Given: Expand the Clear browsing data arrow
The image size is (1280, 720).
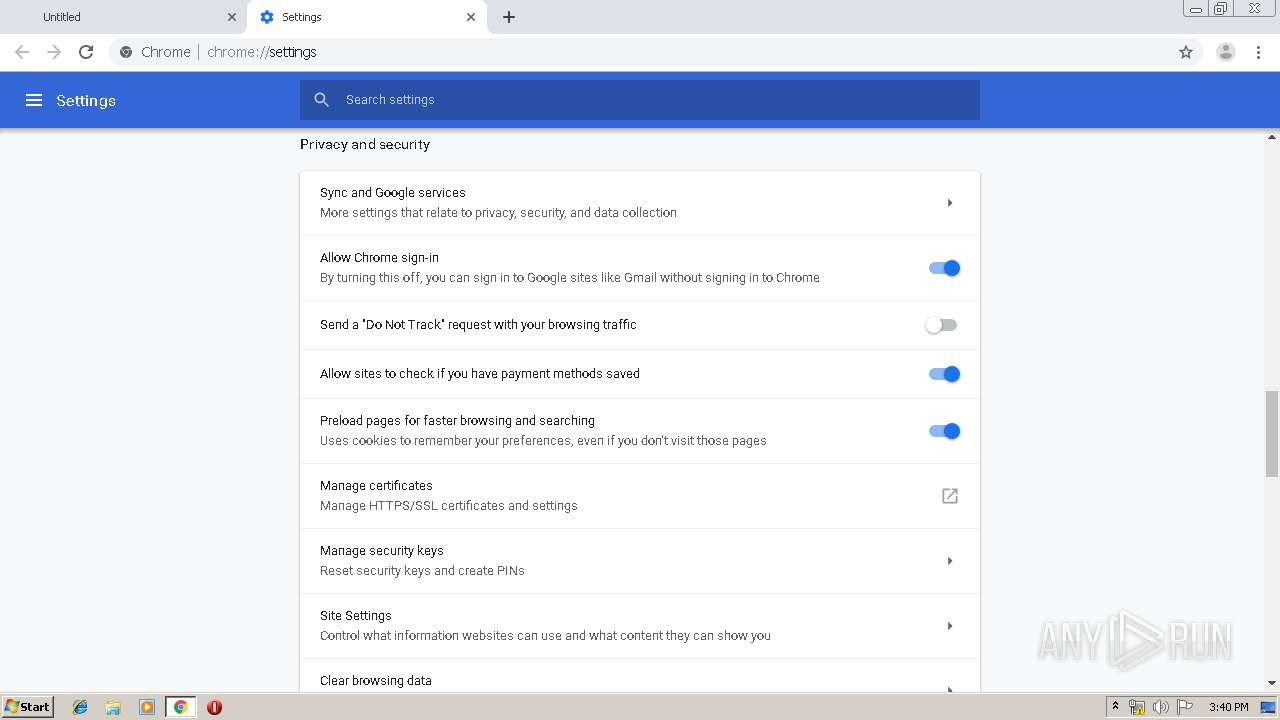Looking at the screenshot, I should [x=950, y=688].
